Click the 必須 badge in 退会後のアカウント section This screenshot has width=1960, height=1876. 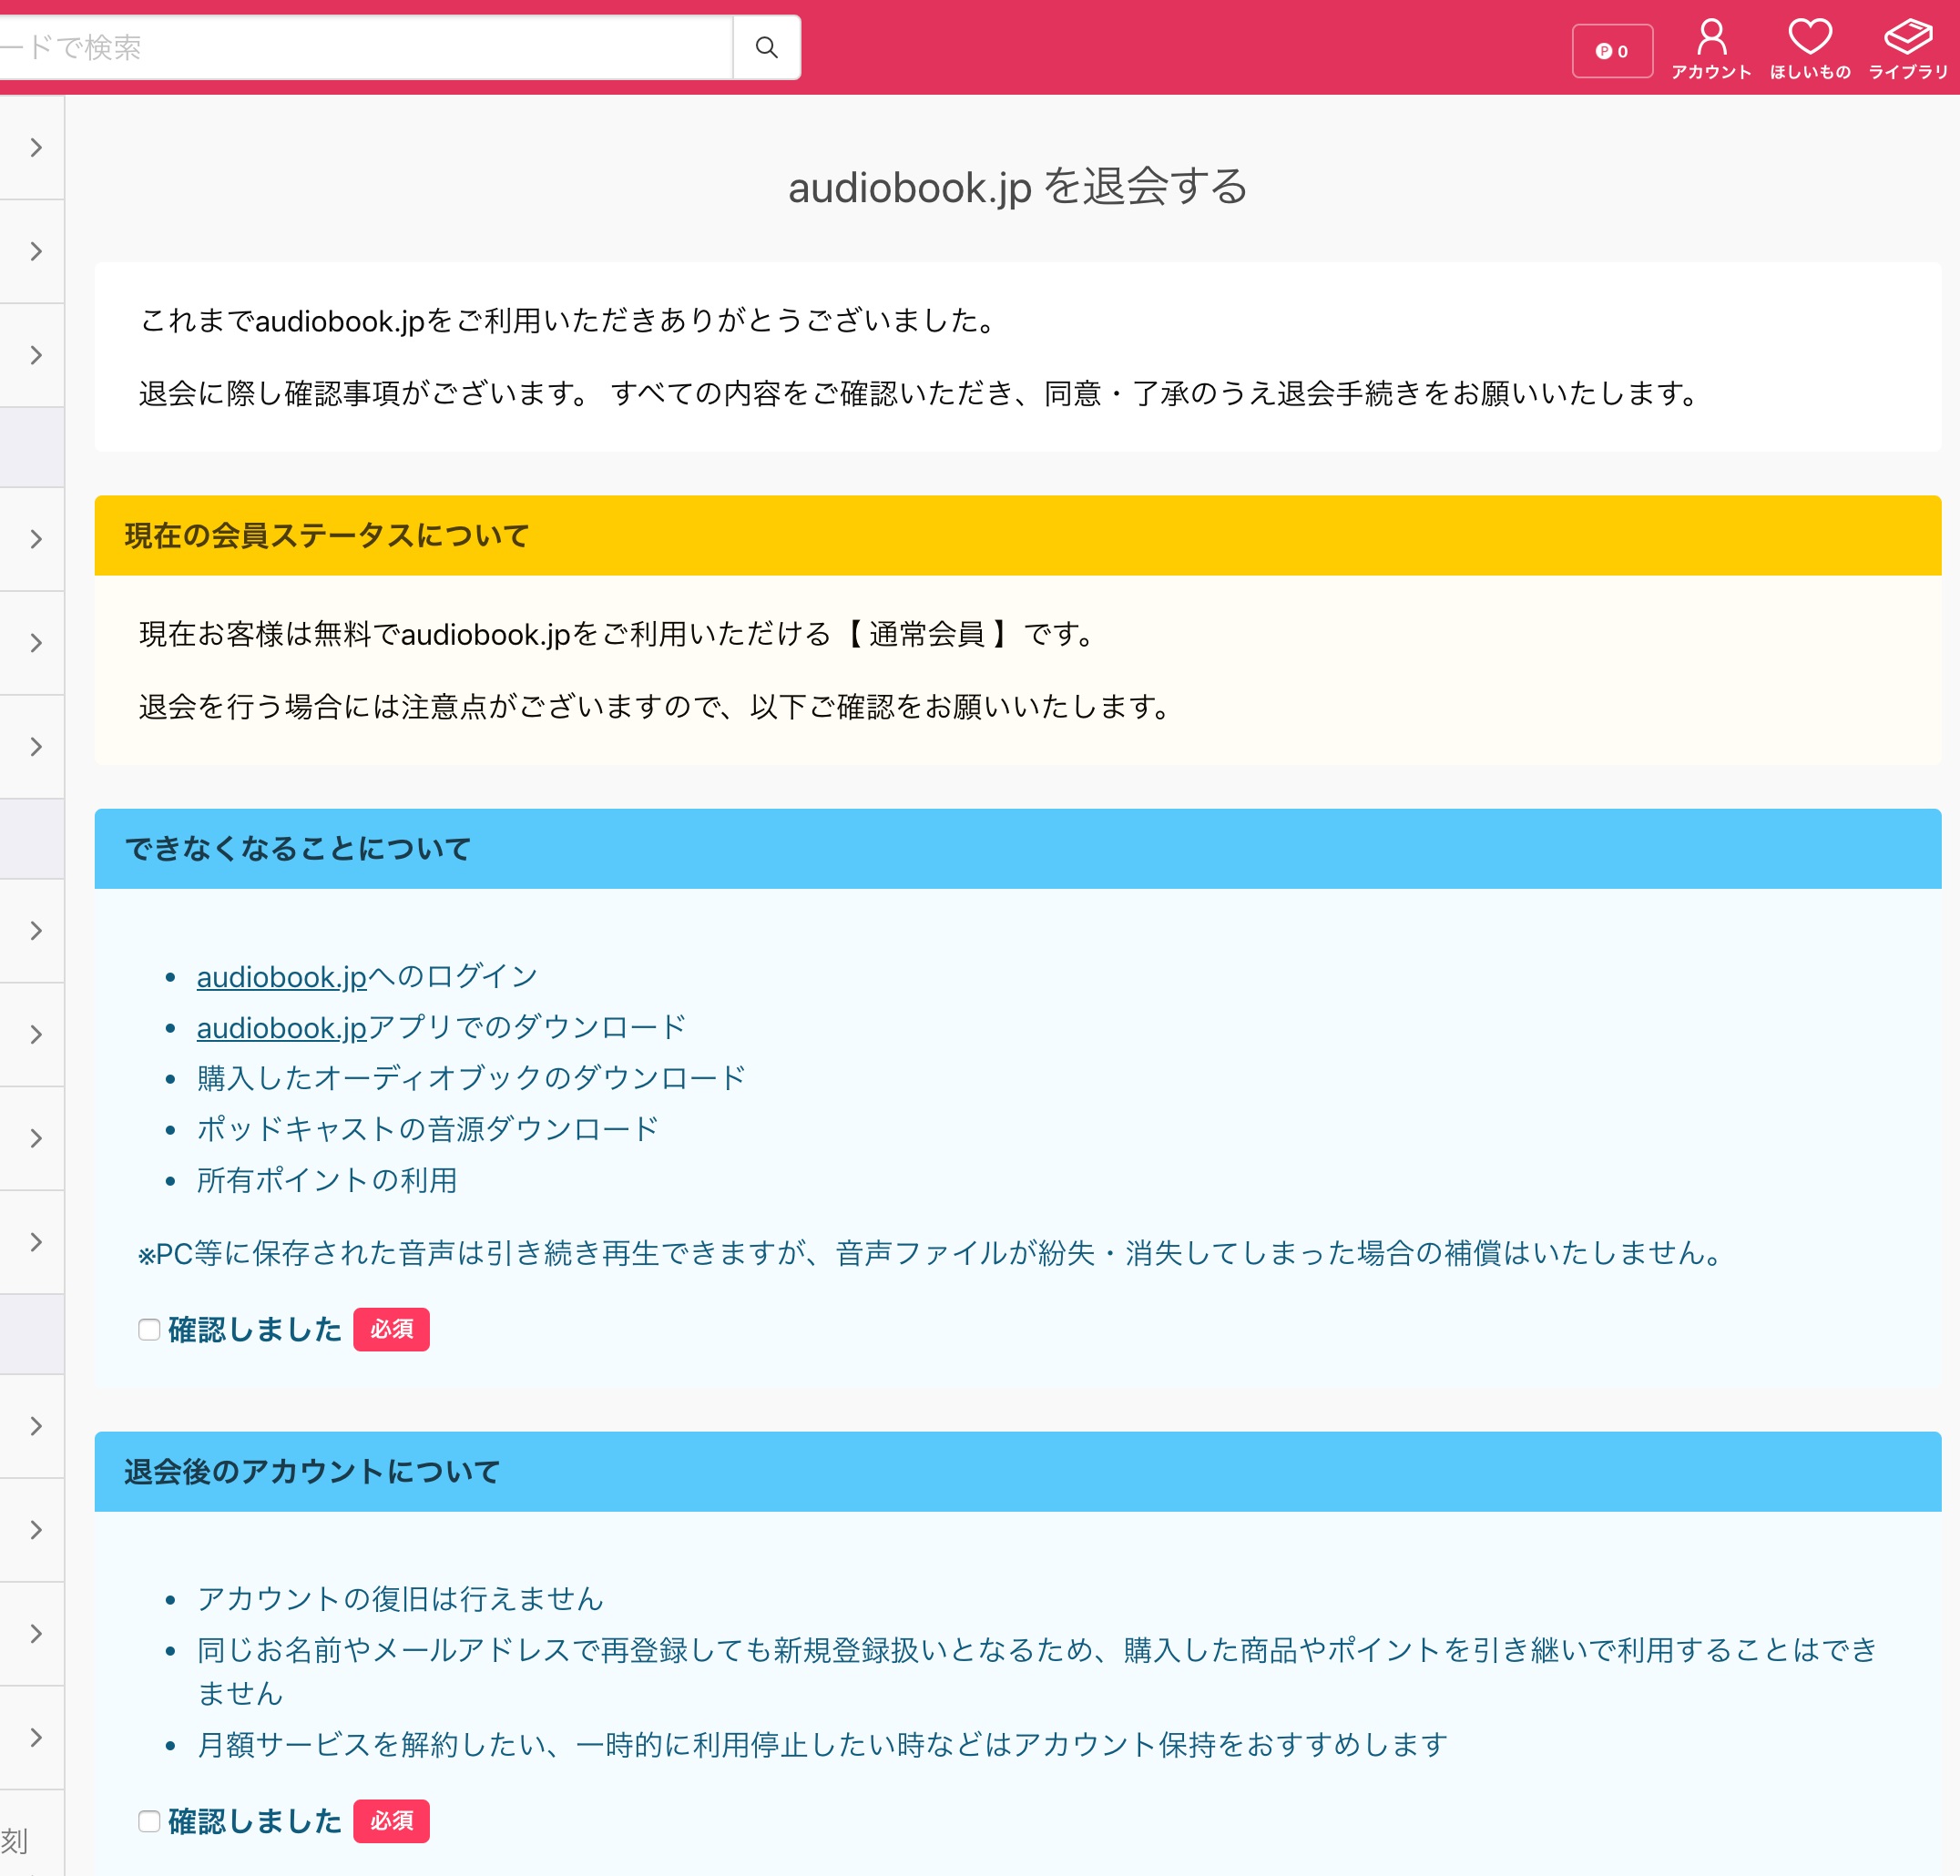[391, 1821]
